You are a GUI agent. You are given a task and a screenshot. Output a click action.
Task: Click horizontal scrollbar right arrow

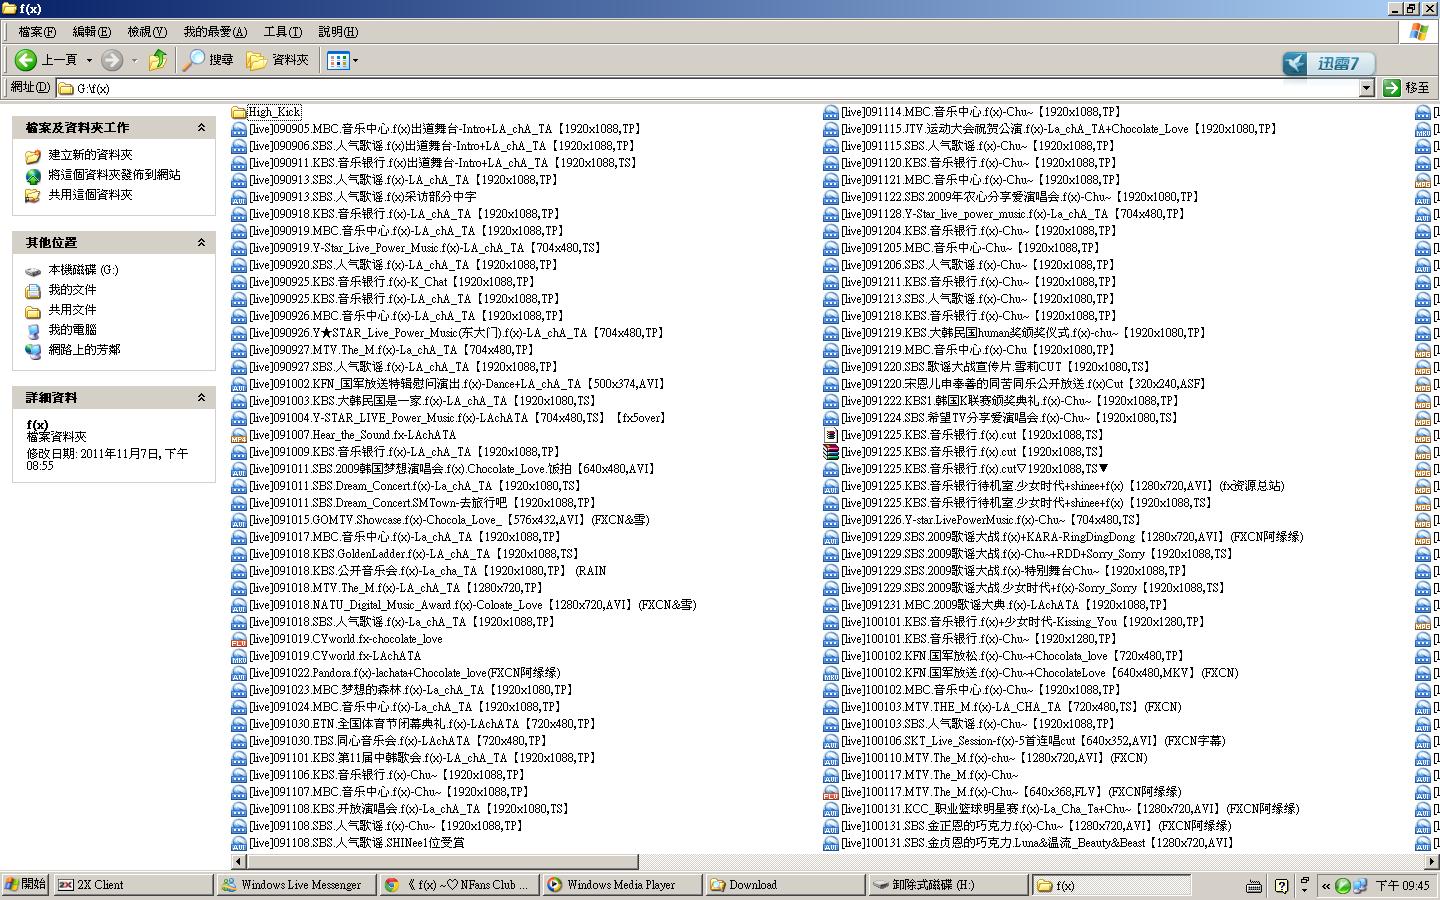click(1431, 861)
